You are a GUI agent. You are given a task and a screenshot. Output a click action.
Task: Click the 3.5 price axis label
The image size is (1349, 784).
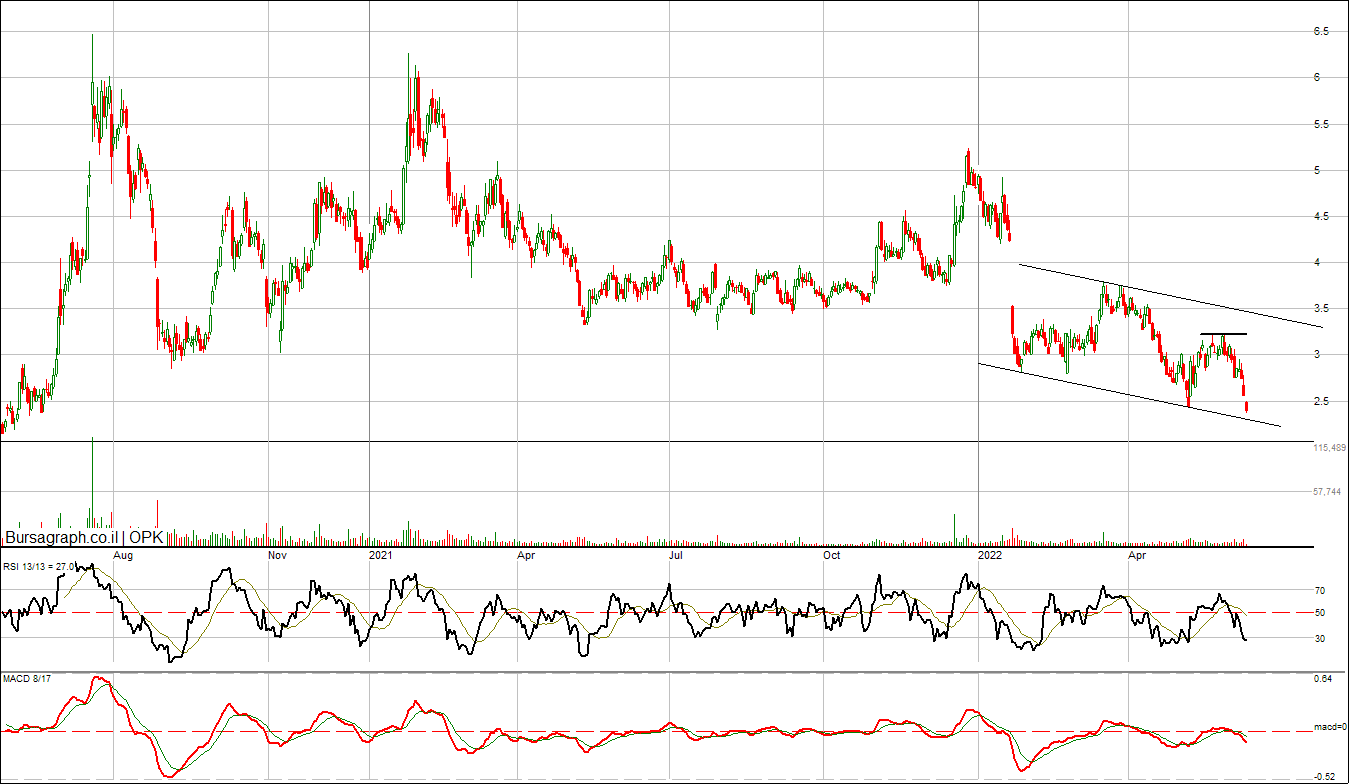click(x=1320, y=308)
